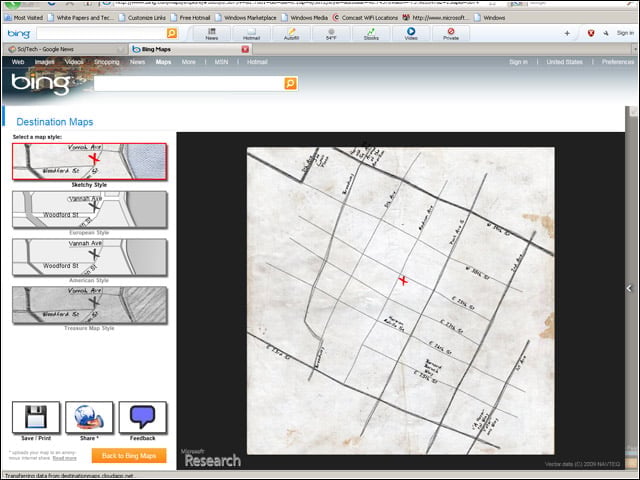Click the Back to Bing Maps button
The height and width of the screenshot is (480, 640).
coord(129,456)
